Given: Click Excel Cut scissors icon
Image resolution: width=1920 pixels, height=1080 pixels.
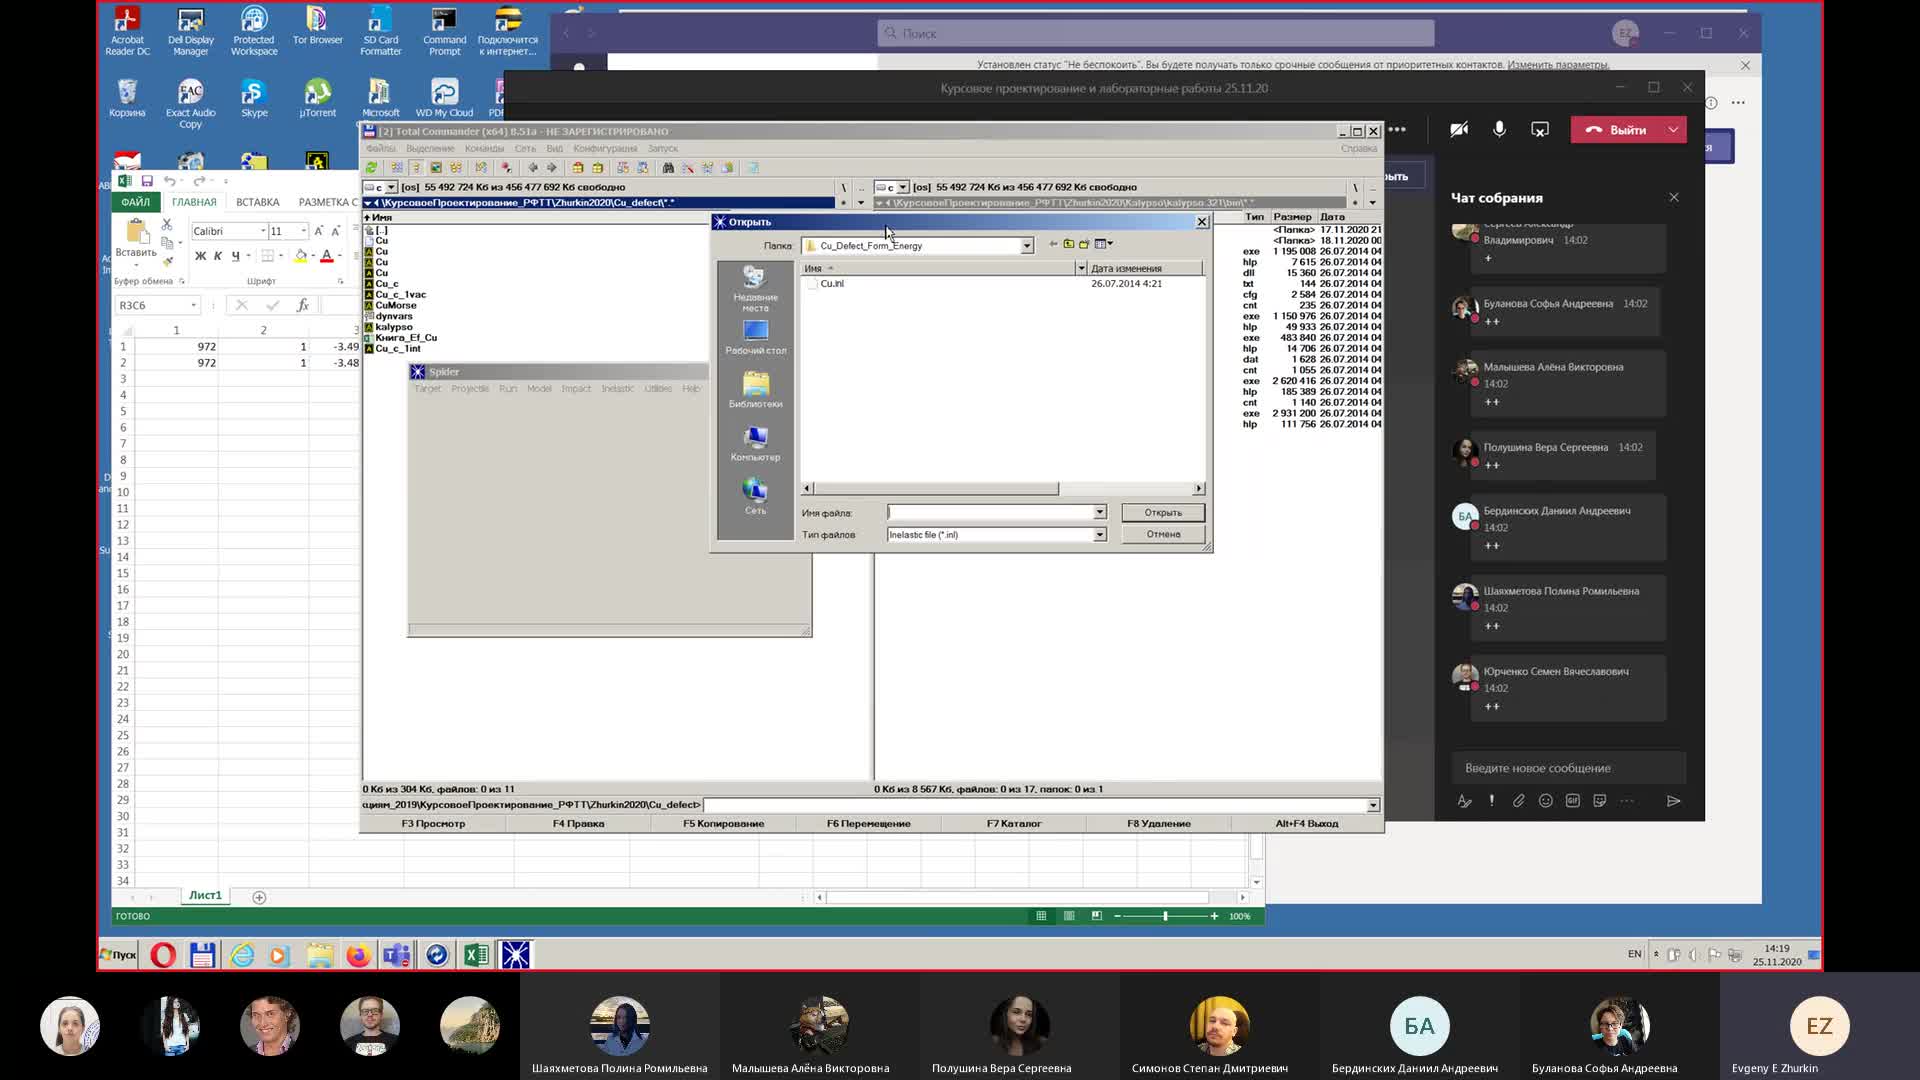Looking at the screenshot, I should 167,225.
